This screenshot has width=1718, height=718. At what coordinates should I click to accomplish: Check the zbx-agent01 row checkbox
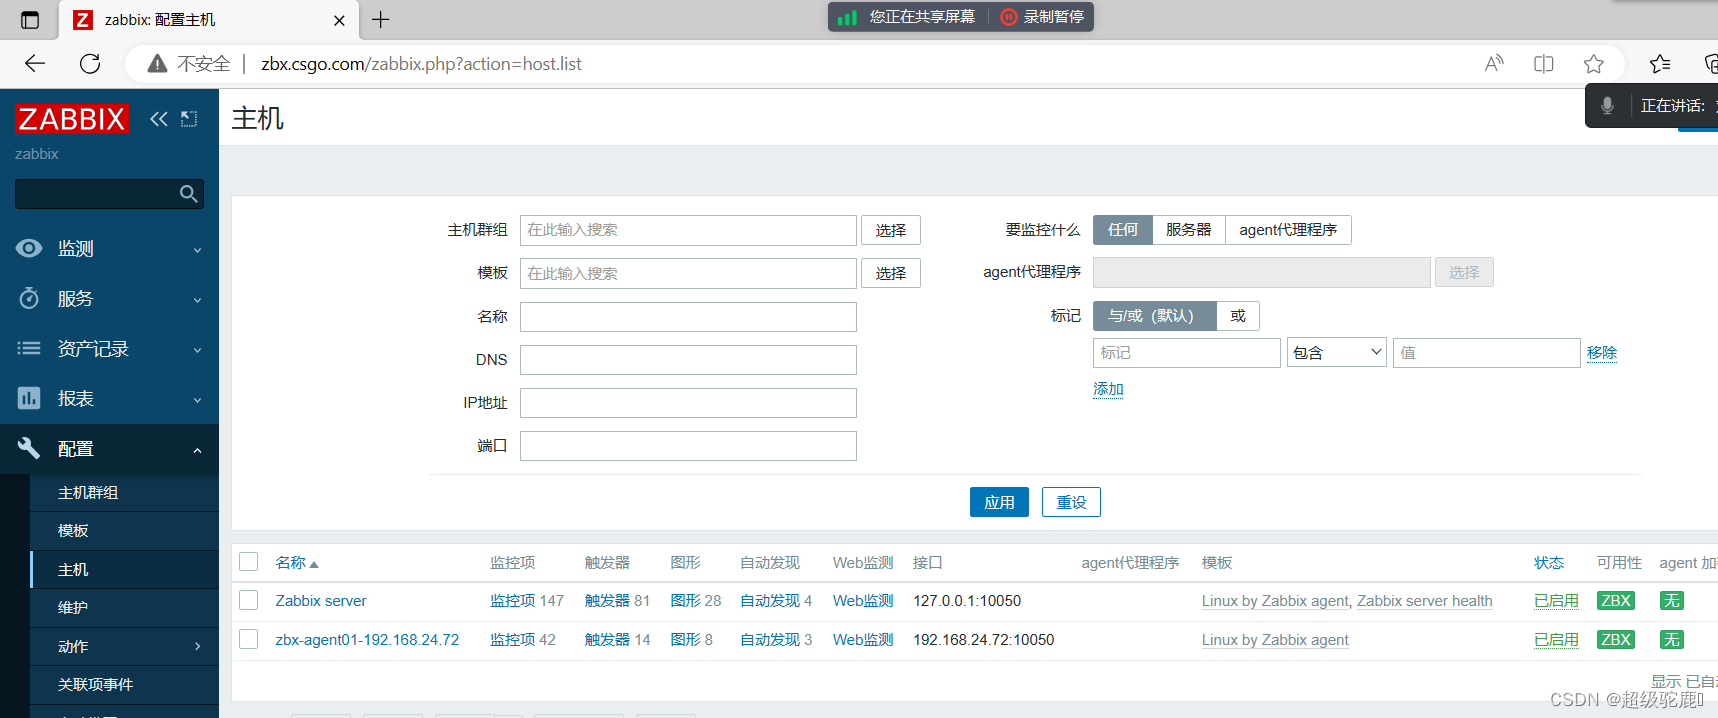[249, 639]
